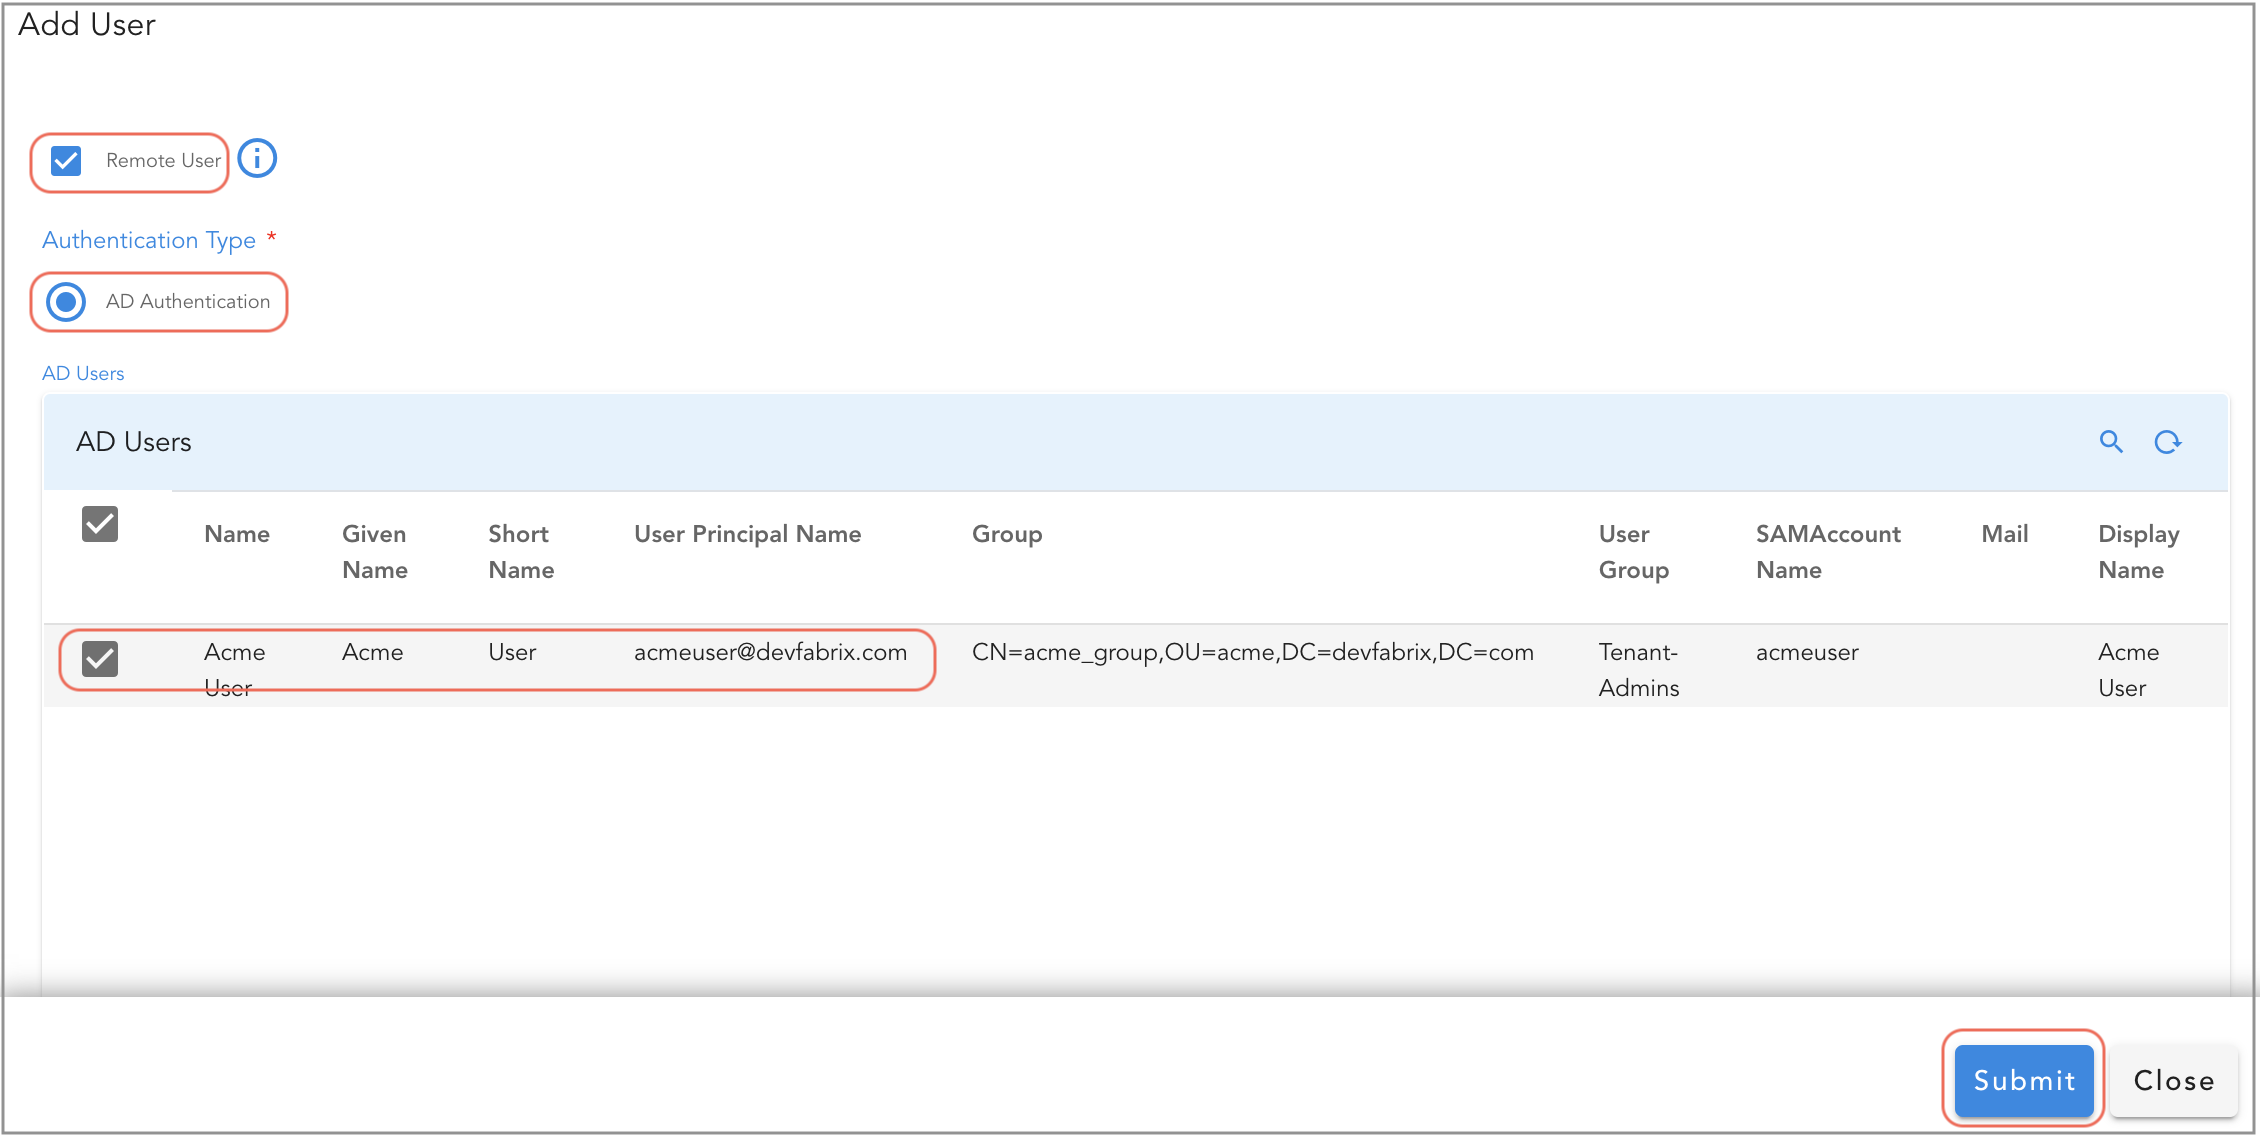The width and height of the screenshot is (2260, 1138).
Task: Uncheck the Acme User row checkbox
Action: click(99, 658)
